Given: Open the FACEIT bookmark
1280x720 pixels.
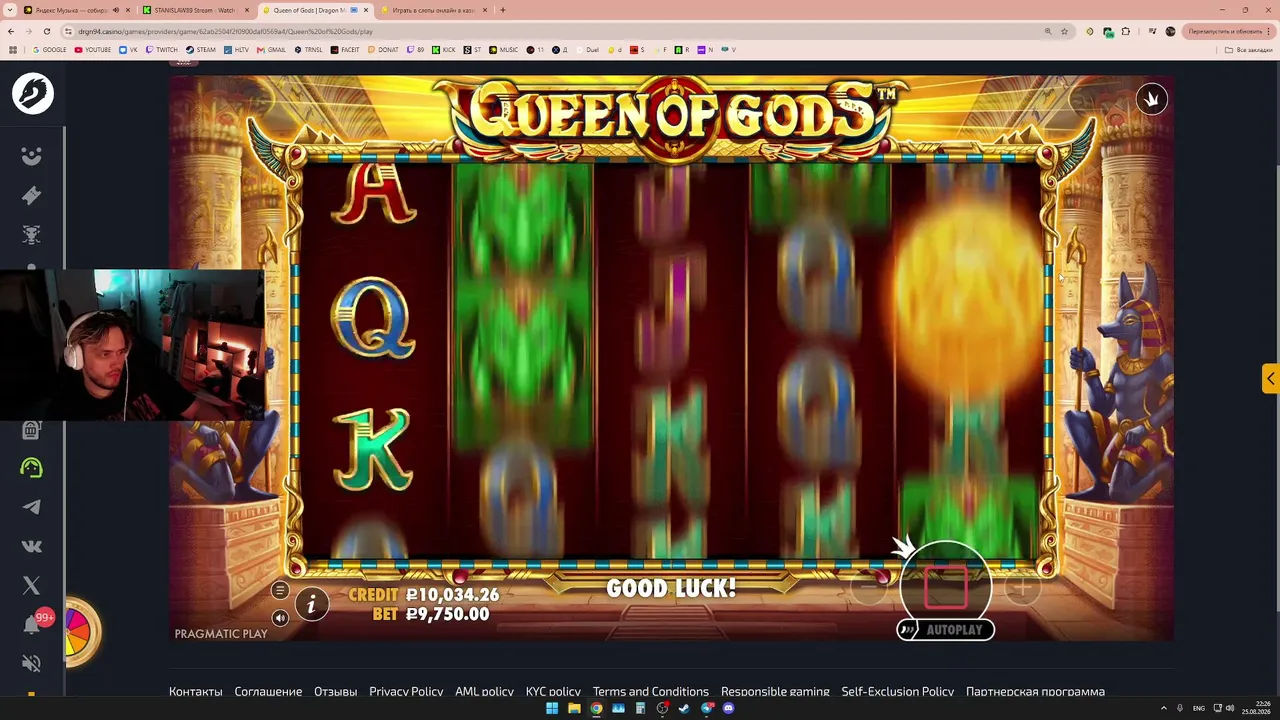Looking at the screenshot, I should (345, 50).
